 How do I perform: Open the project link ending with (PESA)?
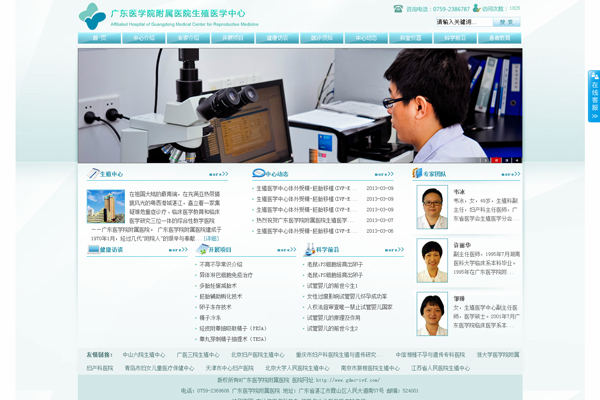tap(233, 329)
